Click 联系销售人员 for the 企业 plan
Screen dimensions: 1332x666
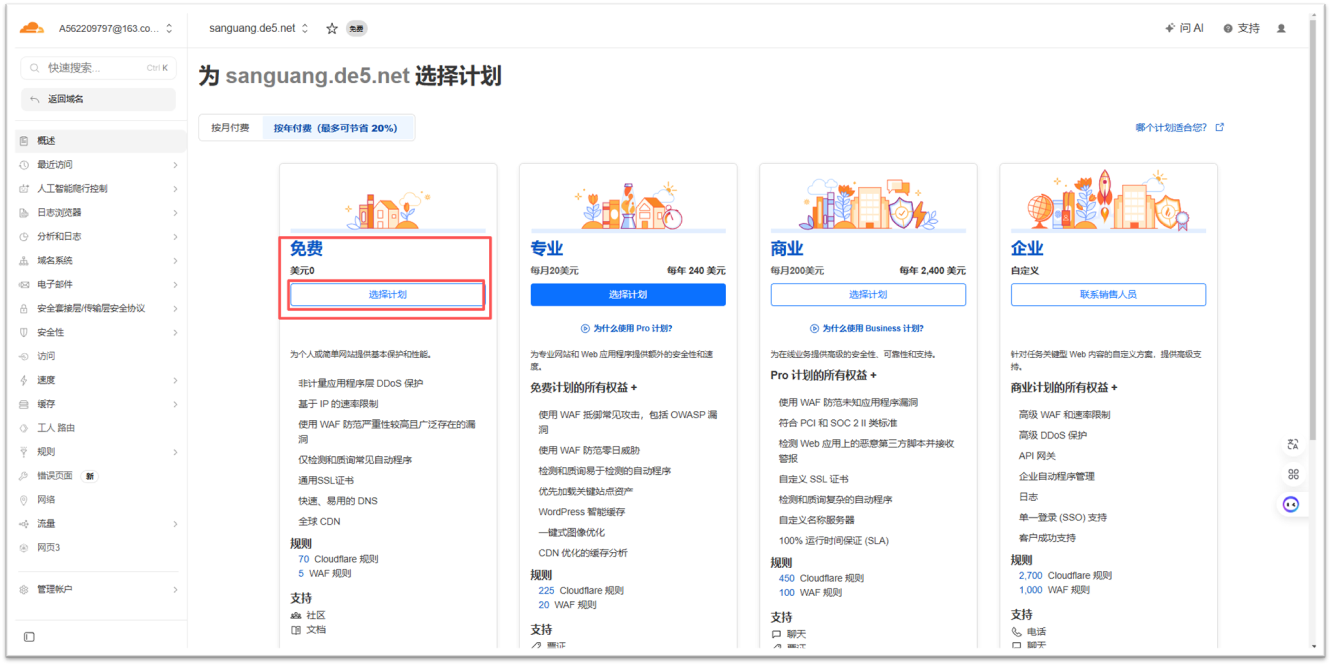pyautogui.click(x=1107, y=295)
